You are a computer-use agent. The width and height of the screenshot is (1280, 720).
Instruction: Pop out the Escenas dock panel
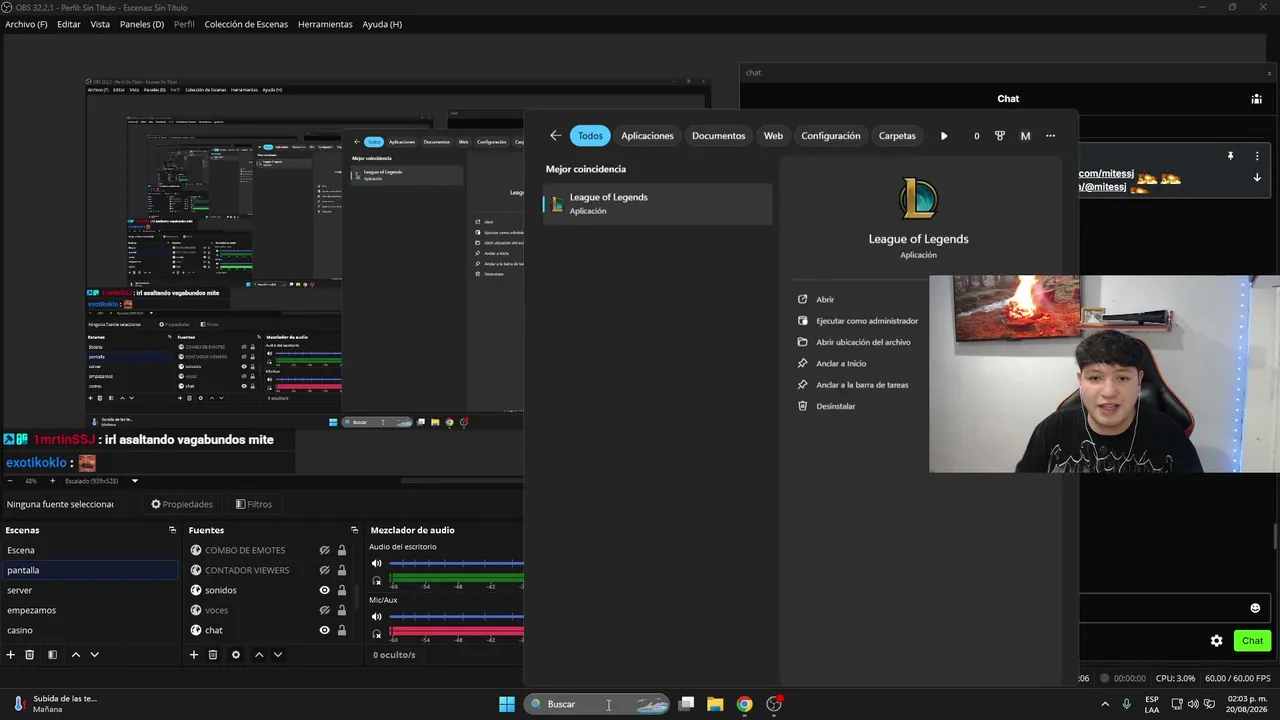[172, 530]
